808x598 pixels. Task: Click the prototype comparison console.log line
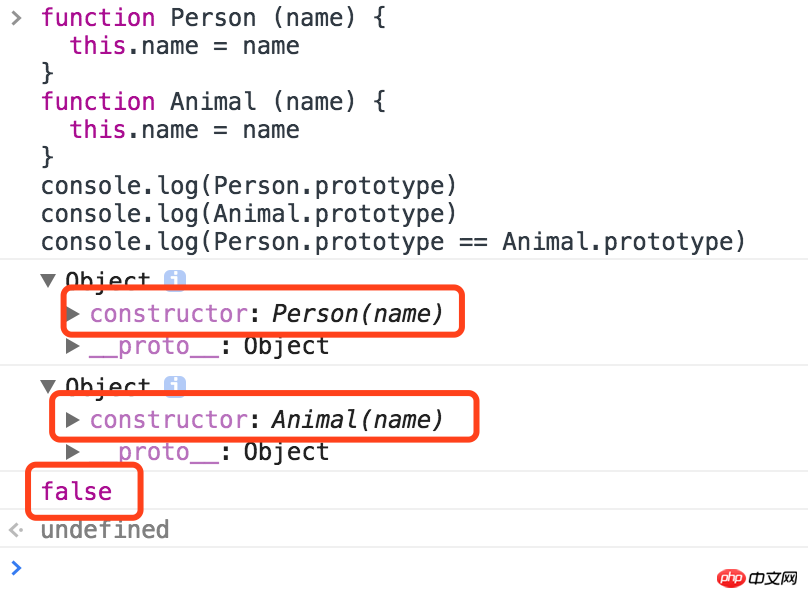392,242
